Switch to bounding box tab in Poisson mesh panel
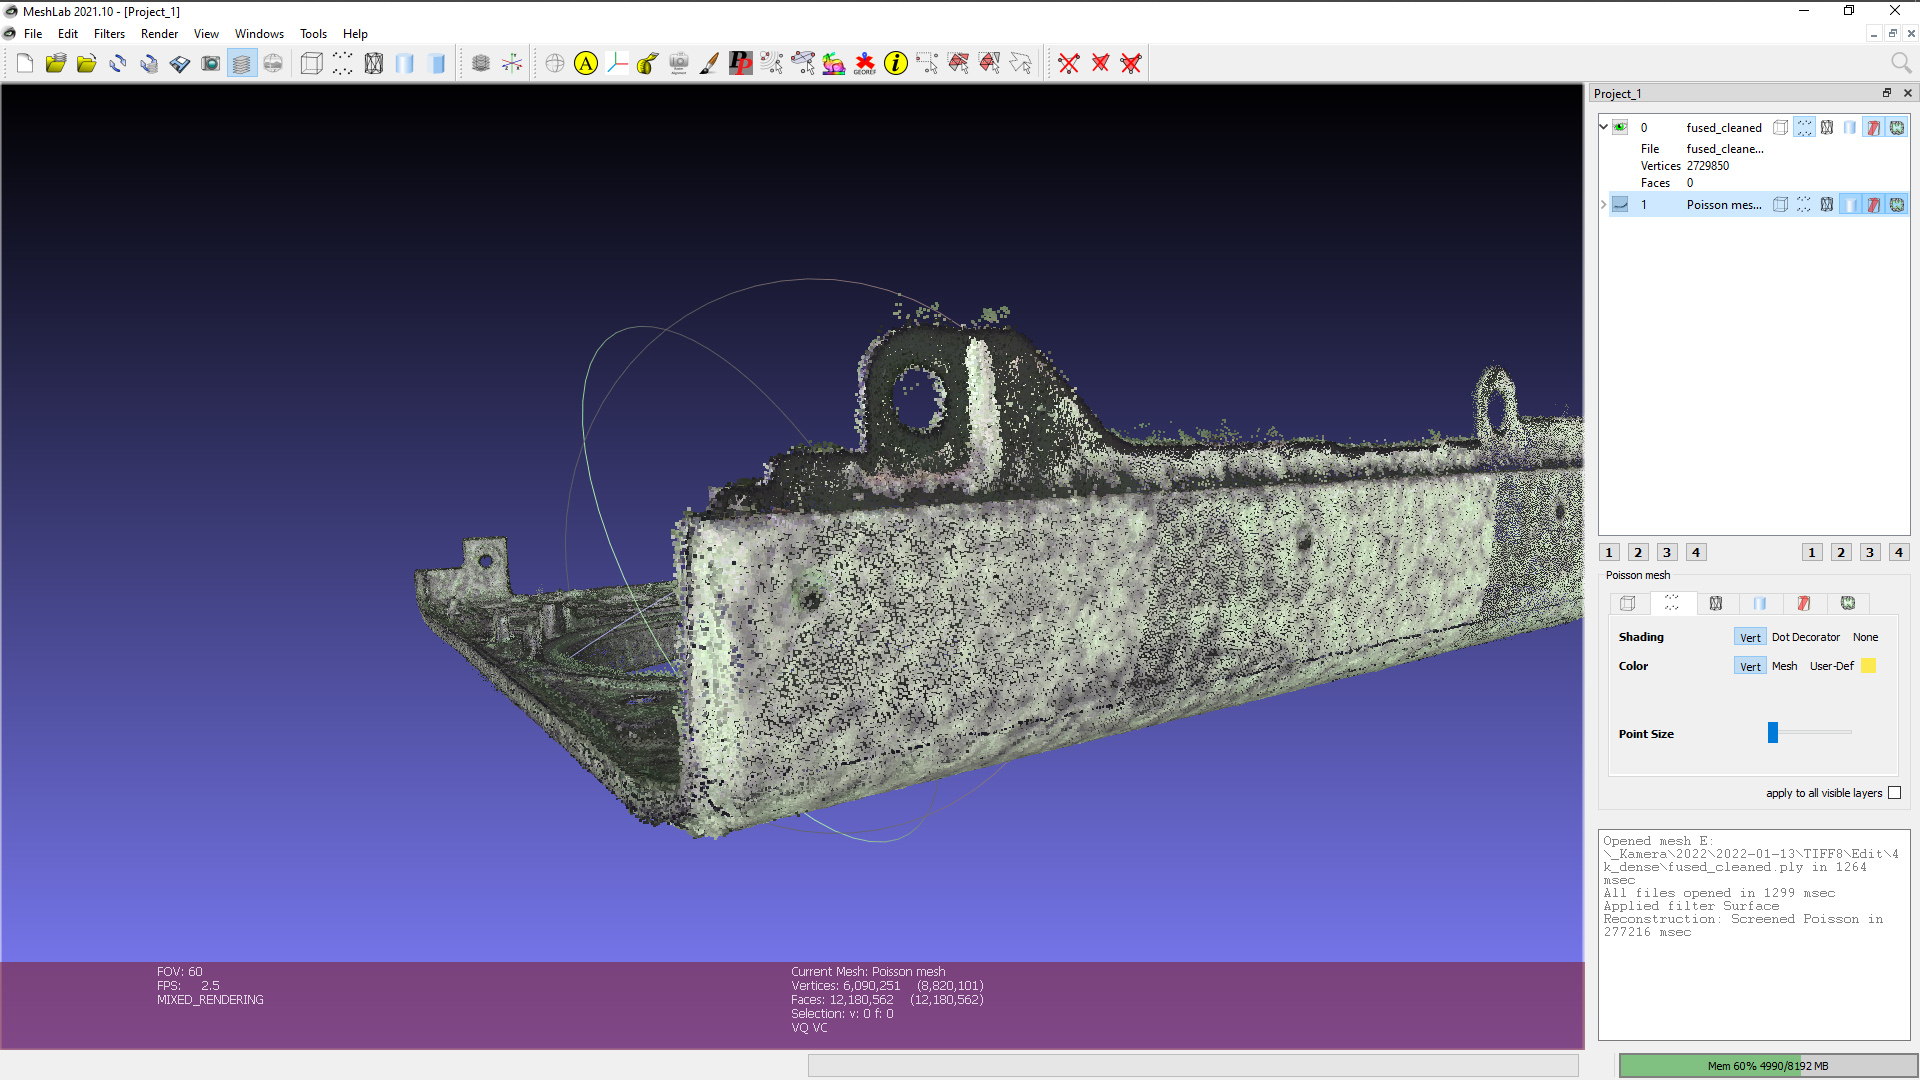Screen dimensions: 1920x1080 coord(1627,603)
